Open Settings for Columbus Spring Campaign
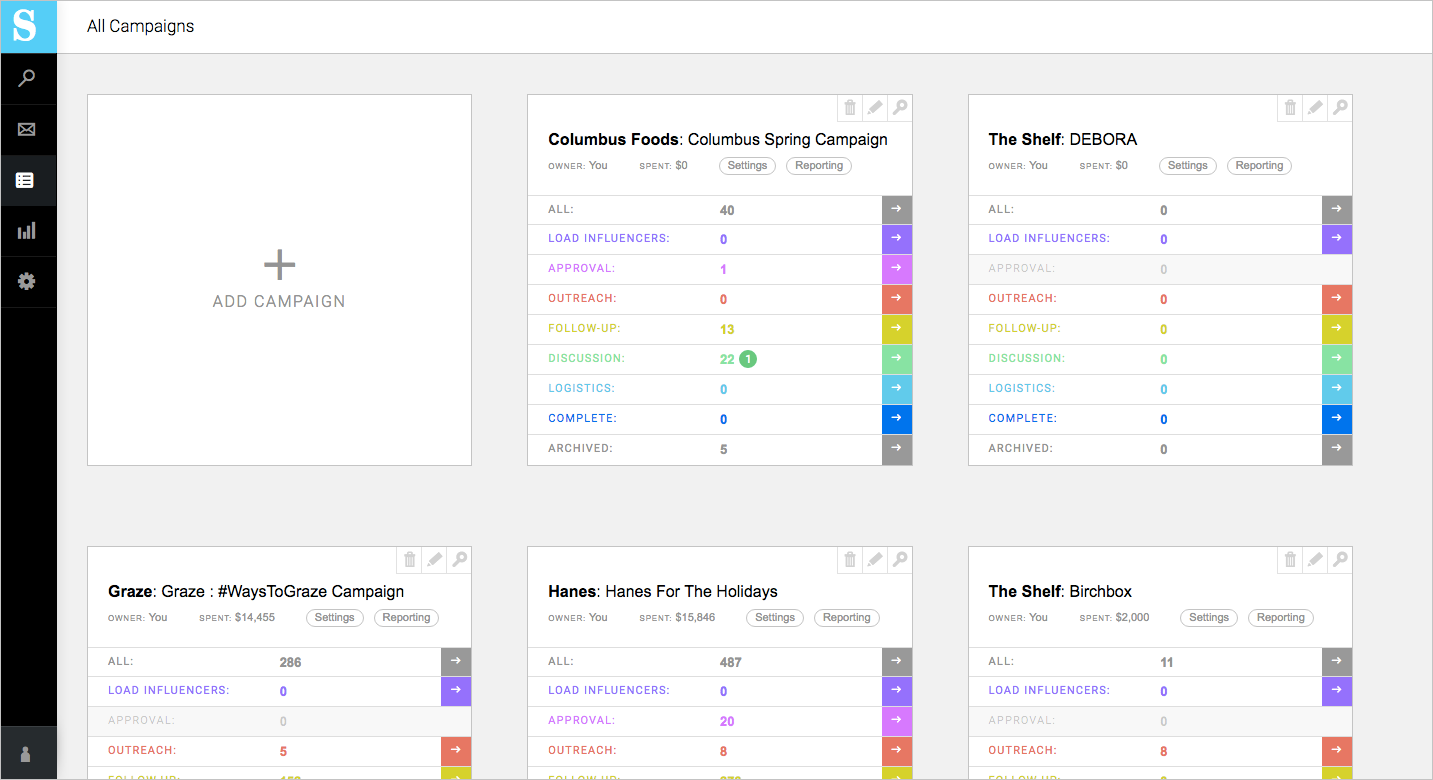This screenshot has height=780, width=1433. [x=748, y=166]
